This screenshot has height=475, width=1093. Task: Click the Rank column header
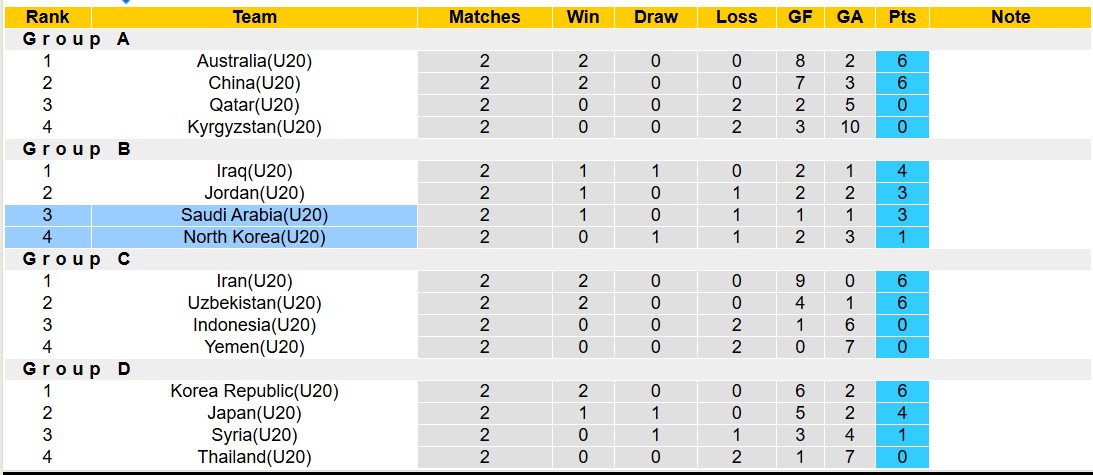click(x=46, y=17)
